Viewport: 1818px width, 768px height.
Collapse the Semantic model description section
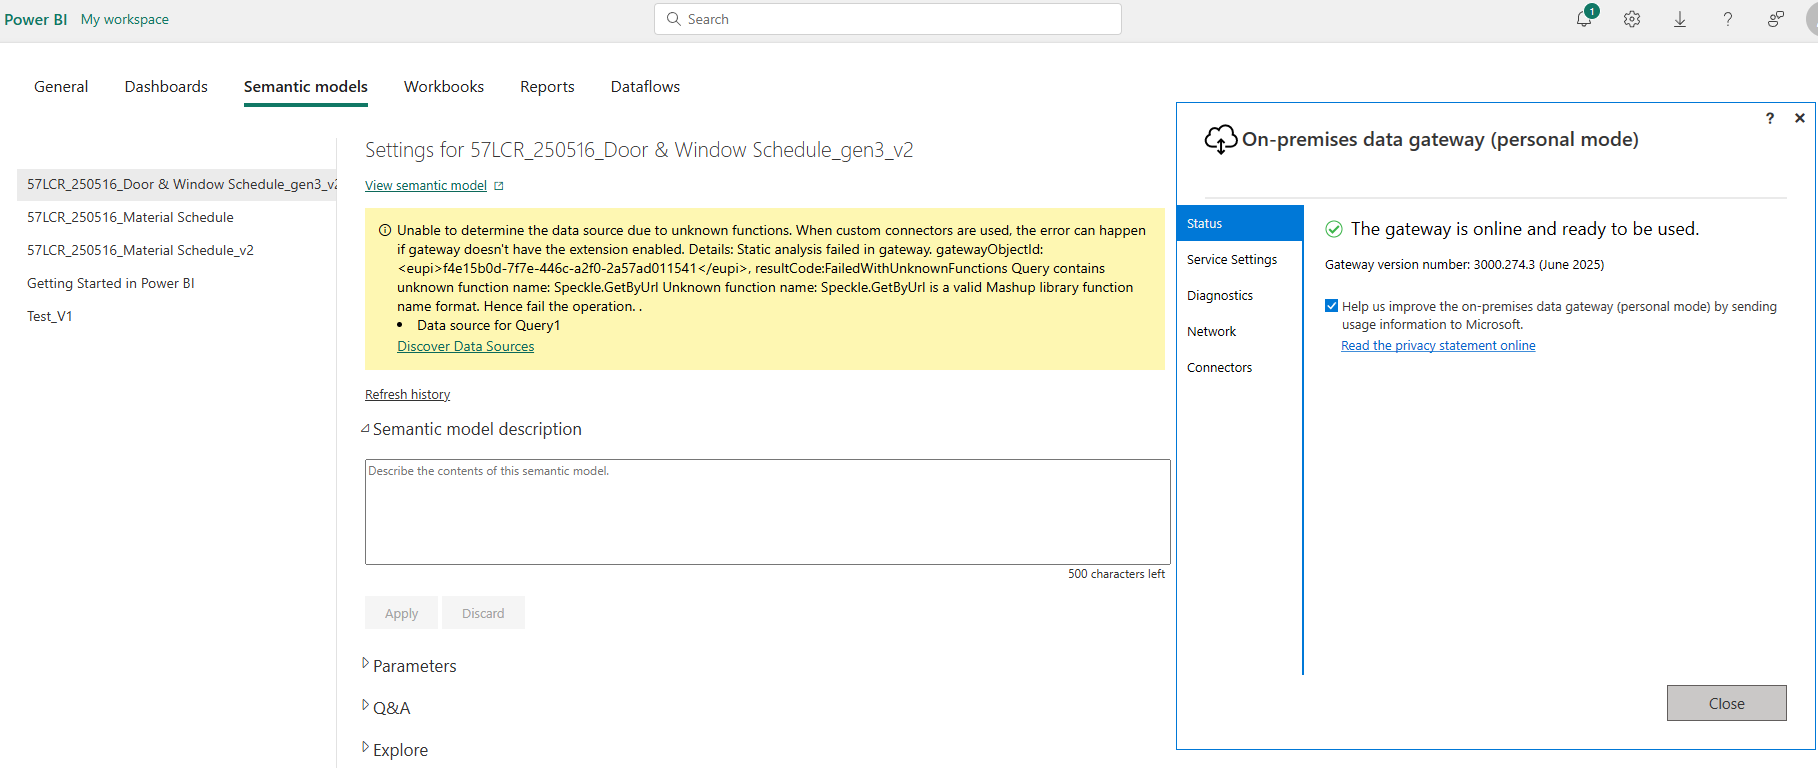(365, 429)
